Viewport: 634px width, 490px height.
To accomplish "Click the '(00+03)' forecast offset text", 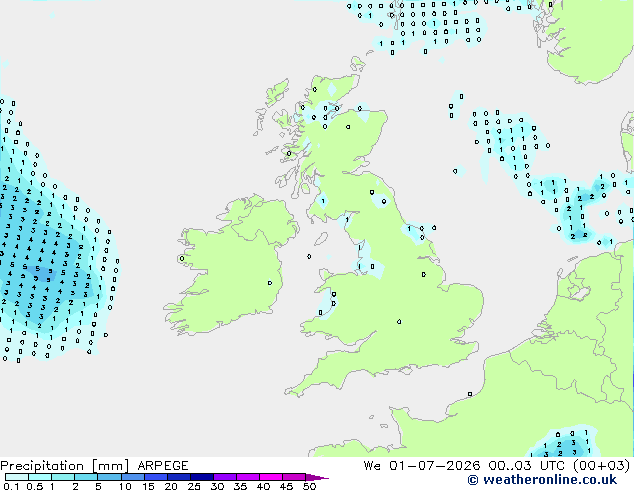I will tap(602, 466).
